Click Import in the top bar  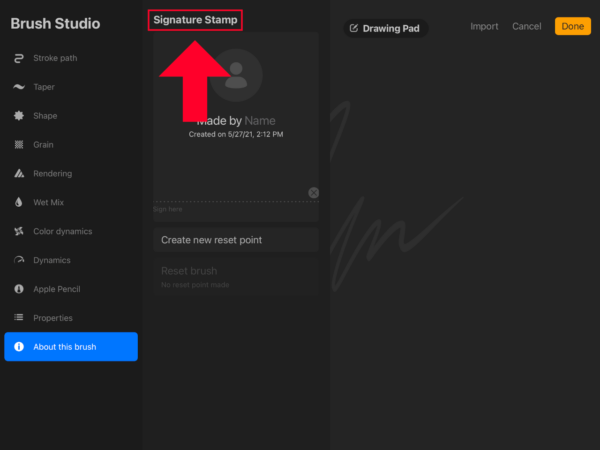[484, 26]
